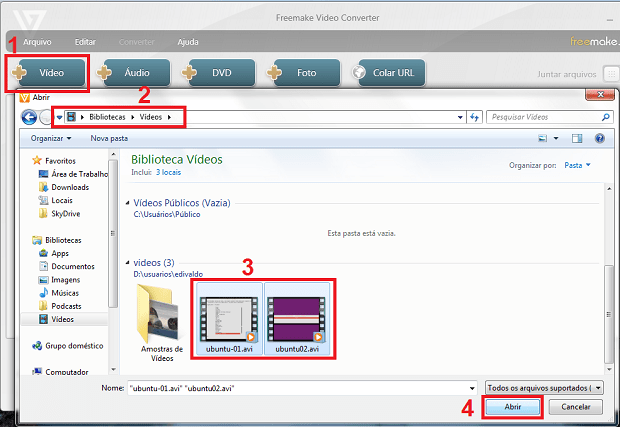
Task: Click the refresh button beside address bar
Action: coord(474,117)
